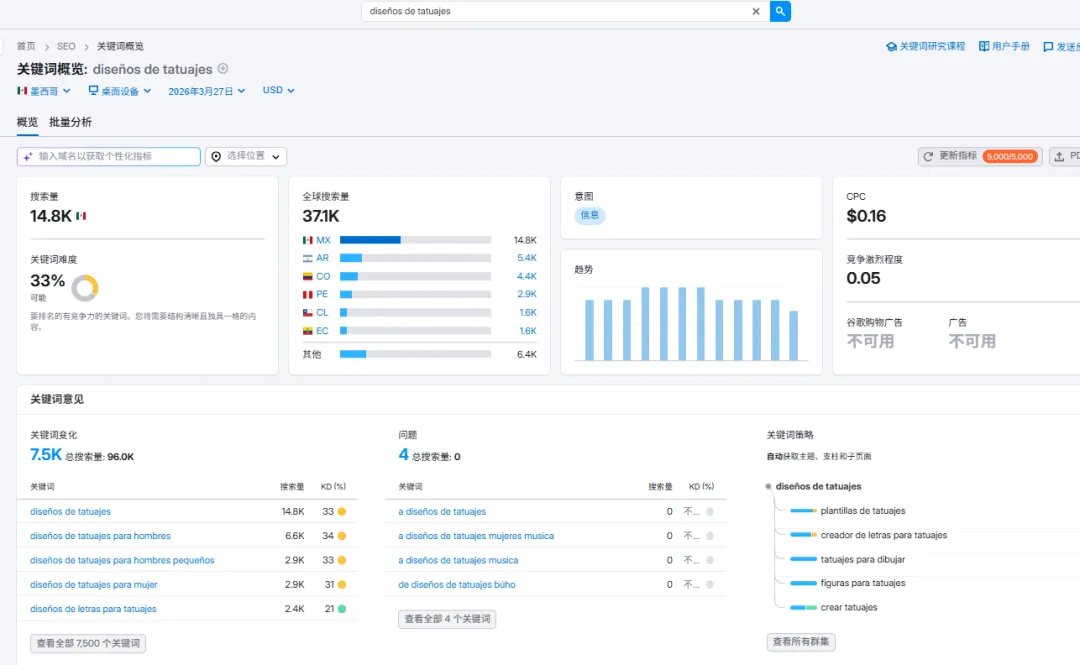Image resolution: width=1080 pixels, height=665 pixels.
Task: Click the refresh icon on 更新指标 button
Action: [928, 156]
